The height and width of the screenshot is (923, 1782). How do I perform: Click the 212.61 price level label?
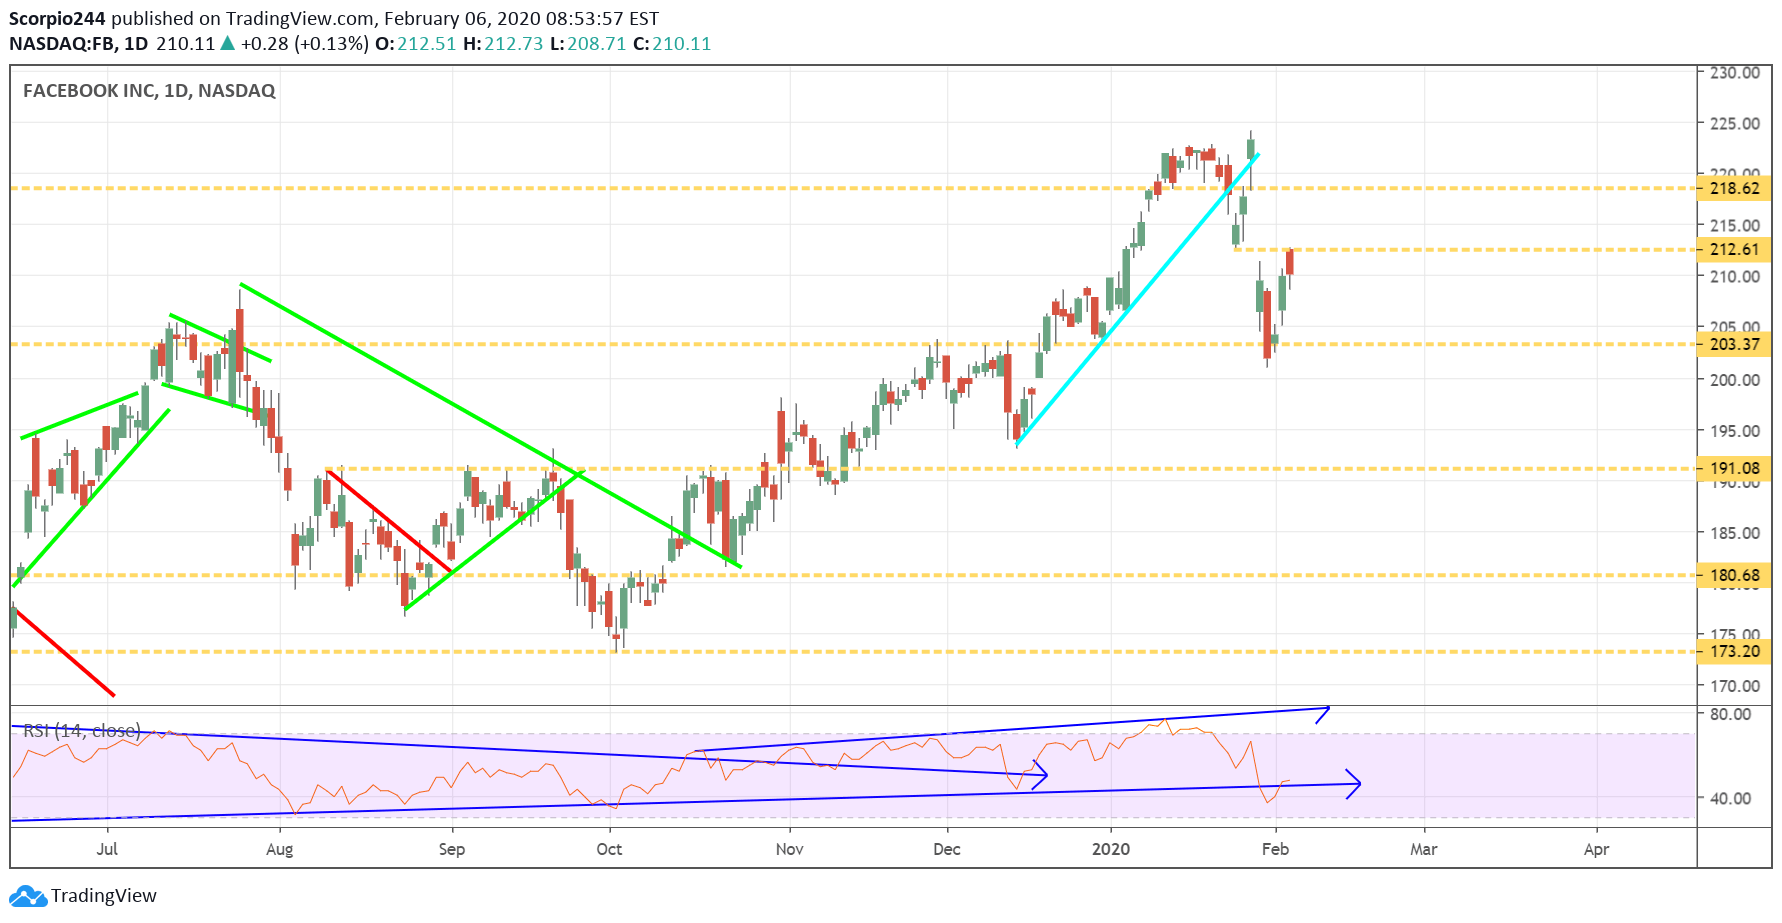[1734, 250]
